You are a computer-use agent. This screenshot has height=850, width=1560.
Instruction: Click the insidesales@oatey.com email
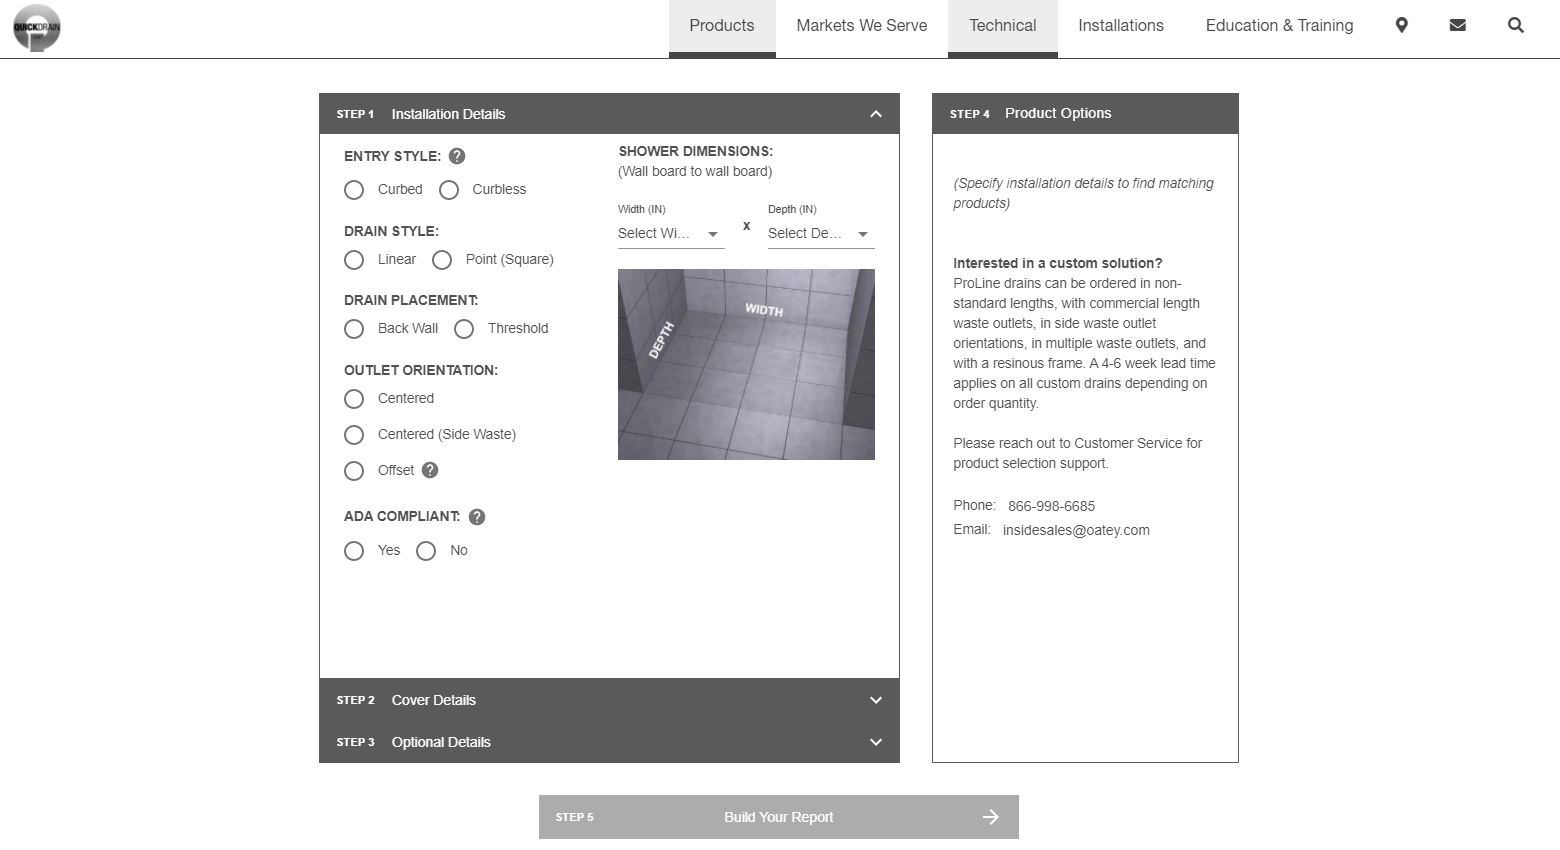1076,530
